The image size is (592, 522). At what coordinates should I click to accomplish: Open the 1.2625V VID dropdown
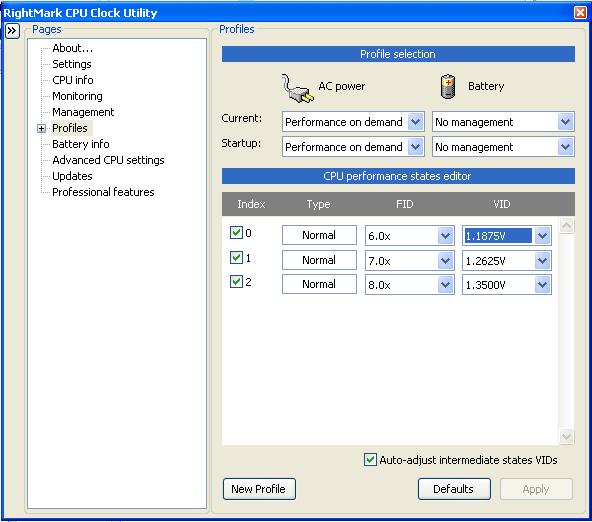(x=543, y=260)
